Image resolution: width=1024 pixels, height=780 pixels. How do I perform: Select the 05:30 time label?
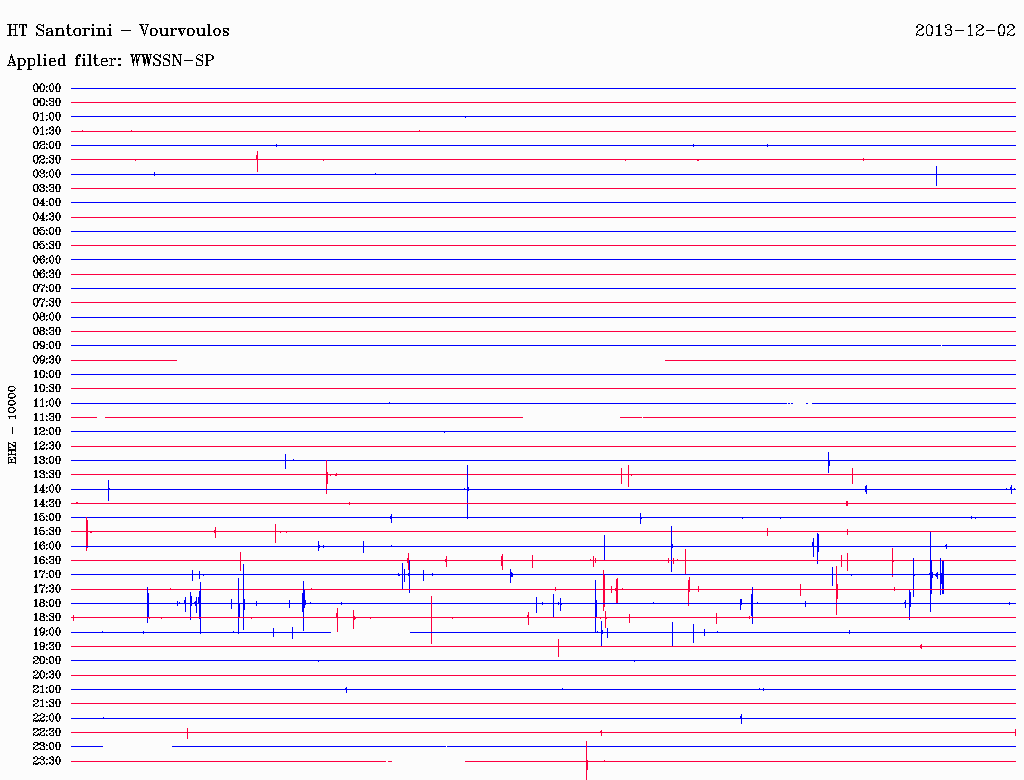click(x=47, y=246)
